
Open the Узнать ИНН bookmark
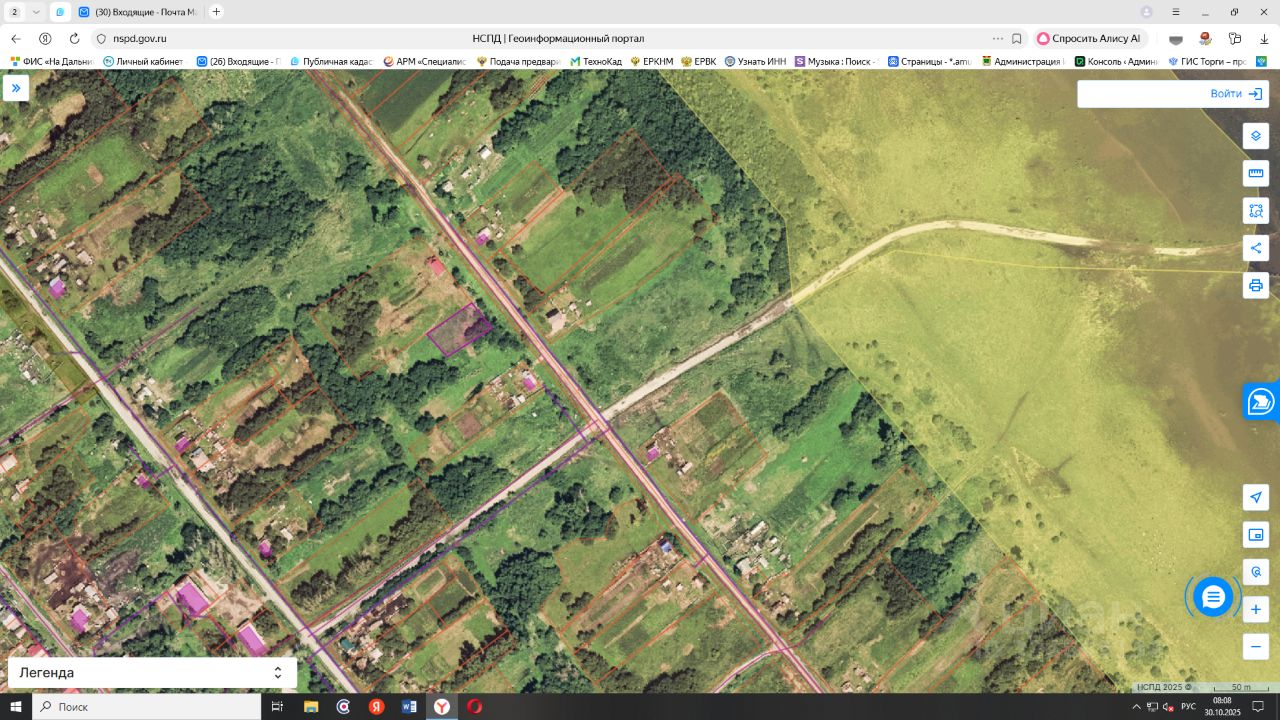(x=756, y=61)
